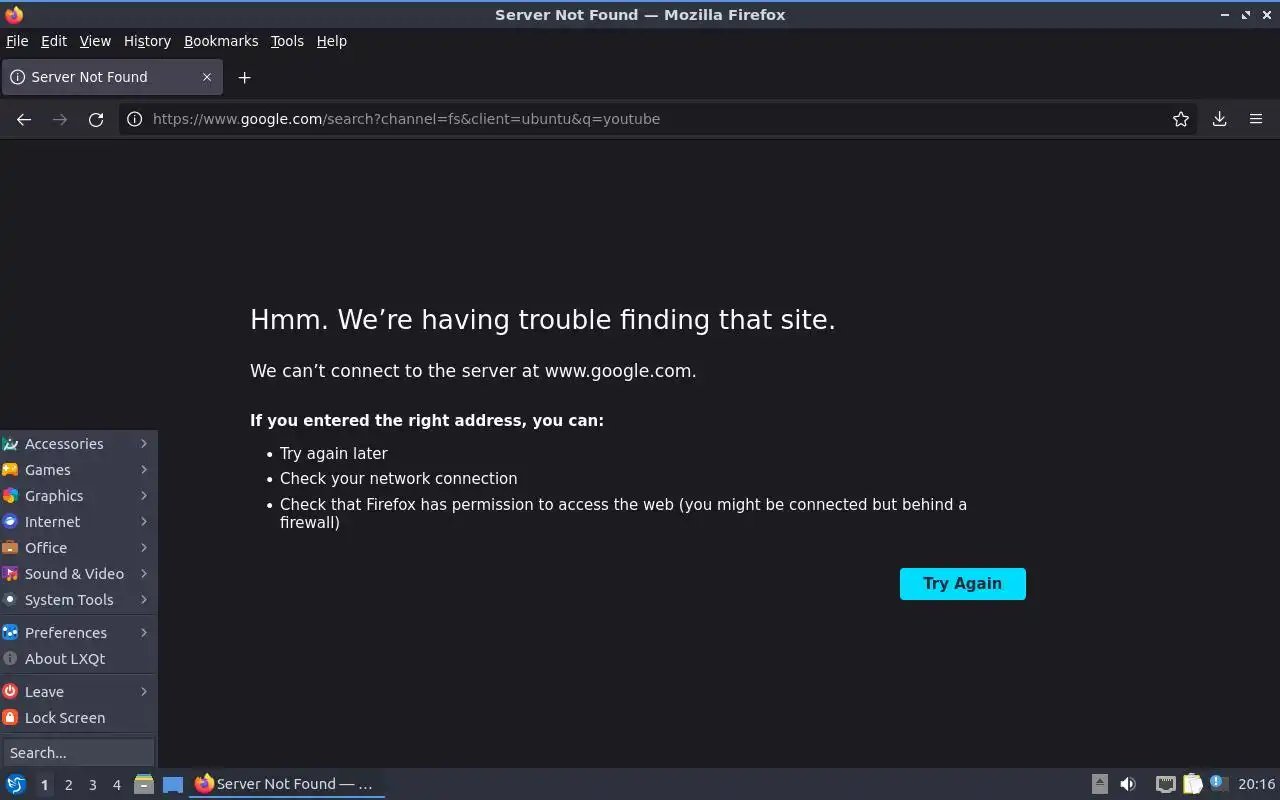Reload the current page
Screen dimensions: 1280x800
(96, 119)
